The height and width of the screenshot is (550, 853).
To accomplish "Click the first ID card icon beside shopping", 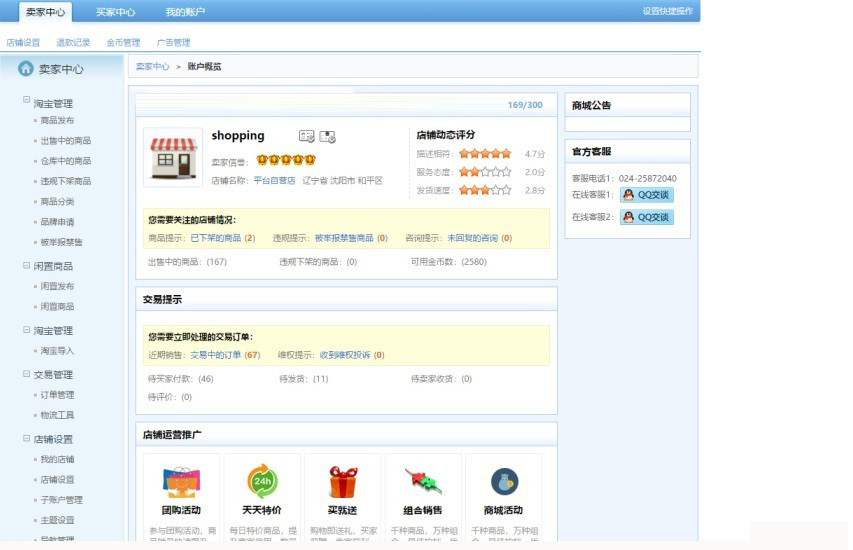I will tap(306, 136).
